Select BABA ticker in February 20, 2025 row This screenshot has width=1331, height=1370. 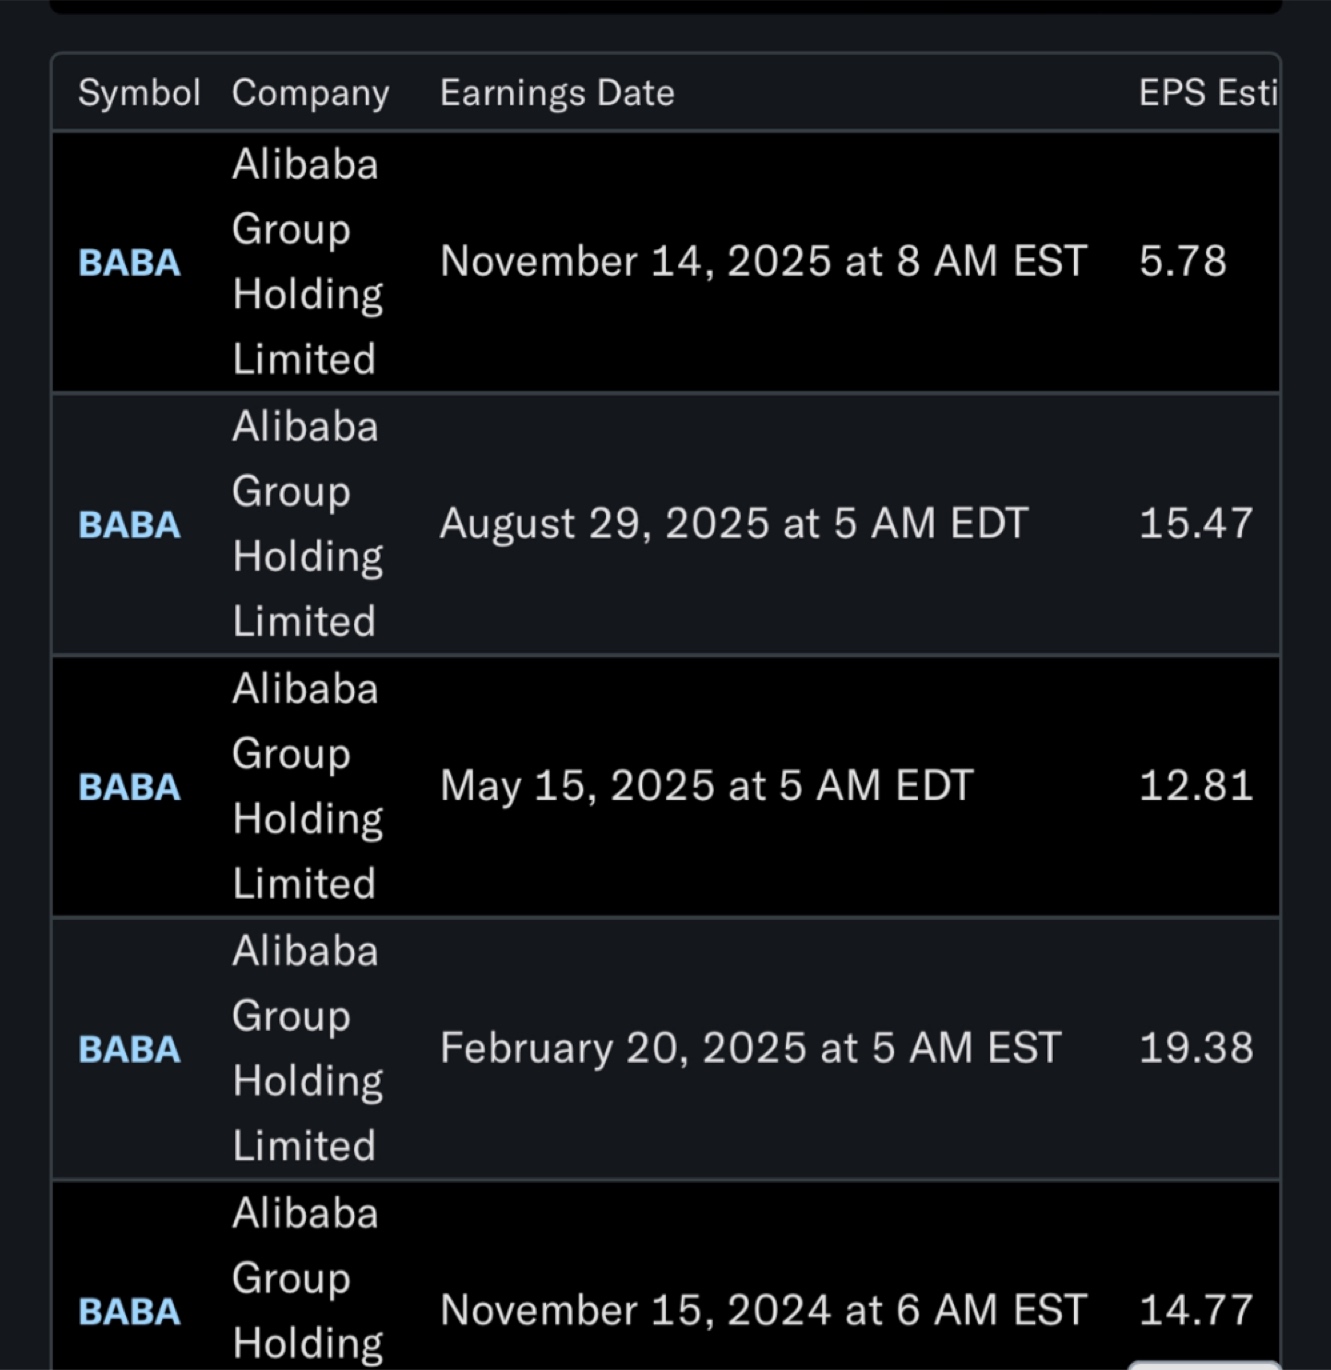tap(129, 1049)
